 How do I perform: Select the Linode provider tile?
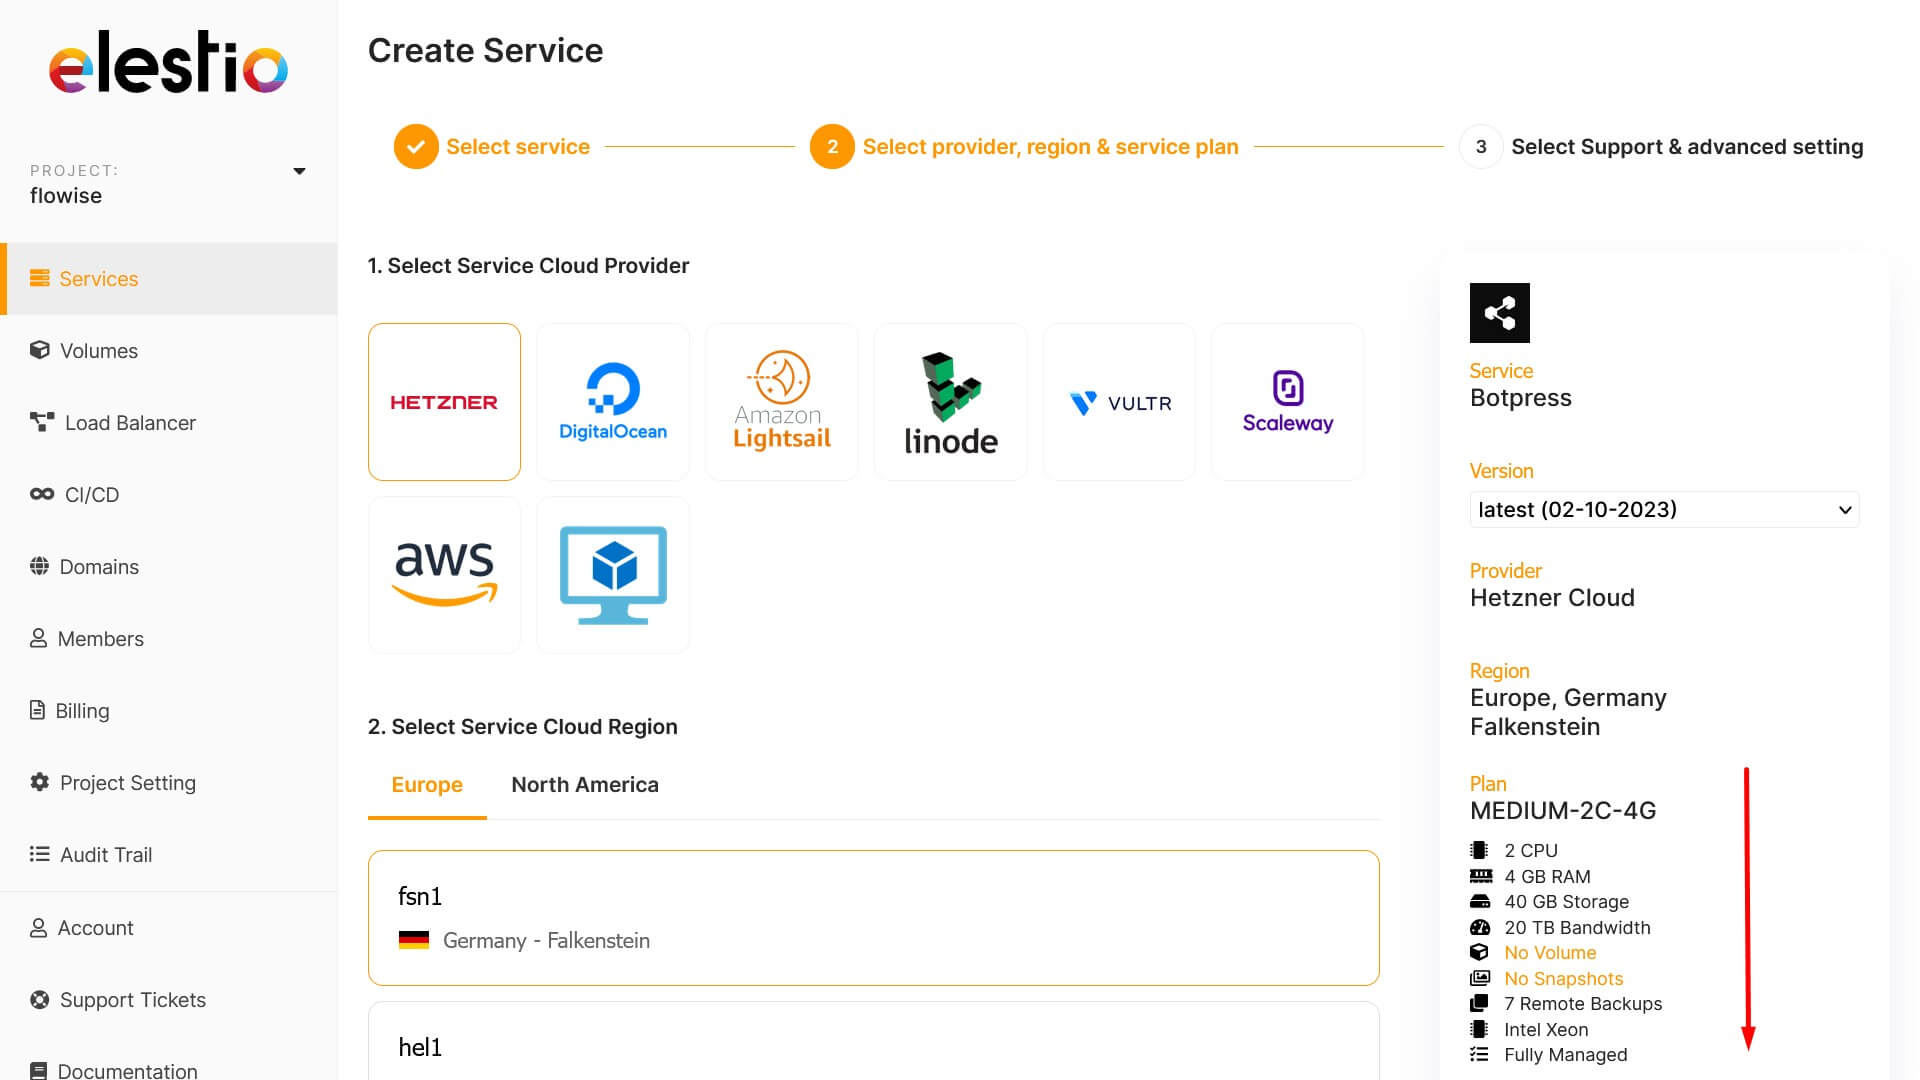click(x=950, y=402)
